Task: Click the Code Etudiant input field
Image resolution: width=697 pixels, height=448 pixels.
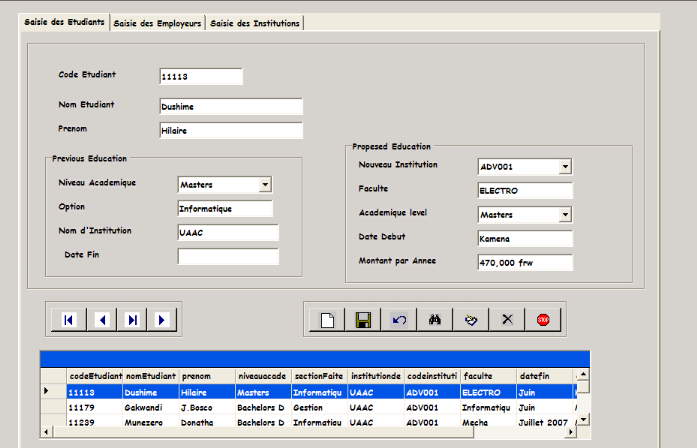Action: pos(200,77)
